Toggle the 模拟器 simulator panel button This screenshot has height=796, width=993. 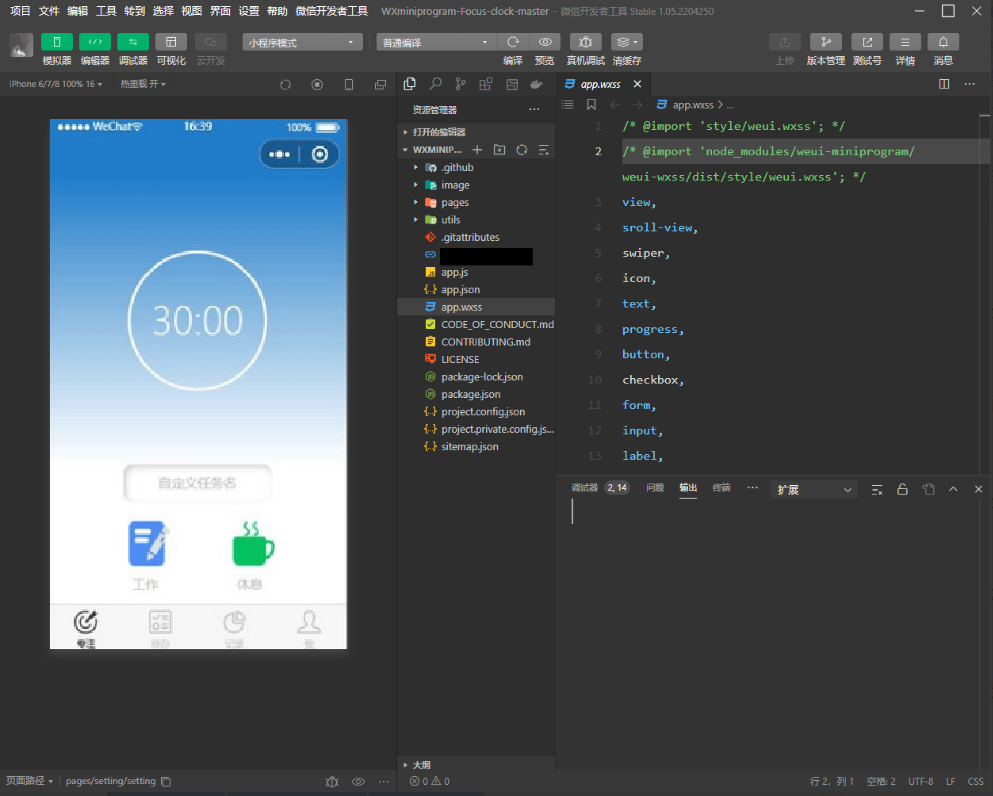[x=56, y=42]
